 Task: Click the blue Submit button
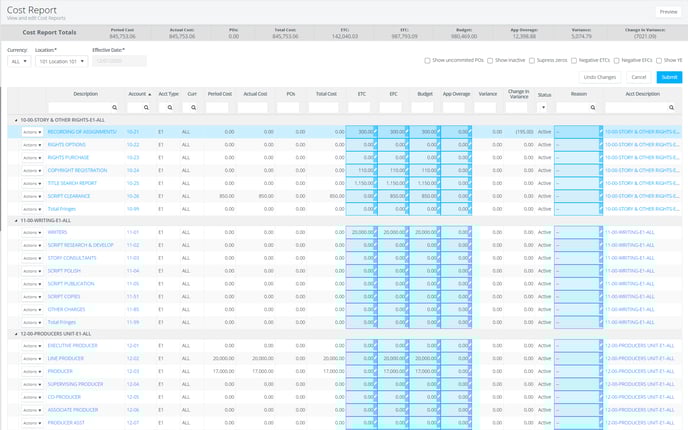669,77
